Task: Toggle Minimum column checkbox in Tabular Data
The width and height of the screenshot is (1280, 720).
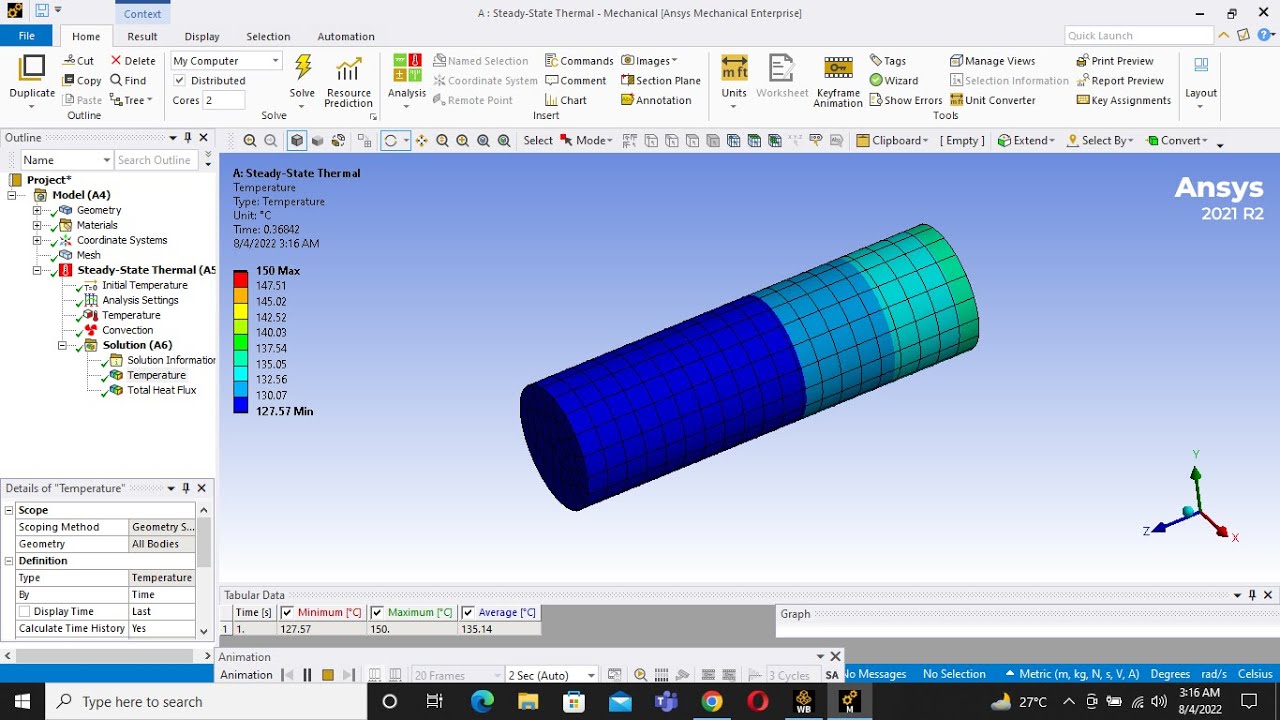Action: [287, 613]
